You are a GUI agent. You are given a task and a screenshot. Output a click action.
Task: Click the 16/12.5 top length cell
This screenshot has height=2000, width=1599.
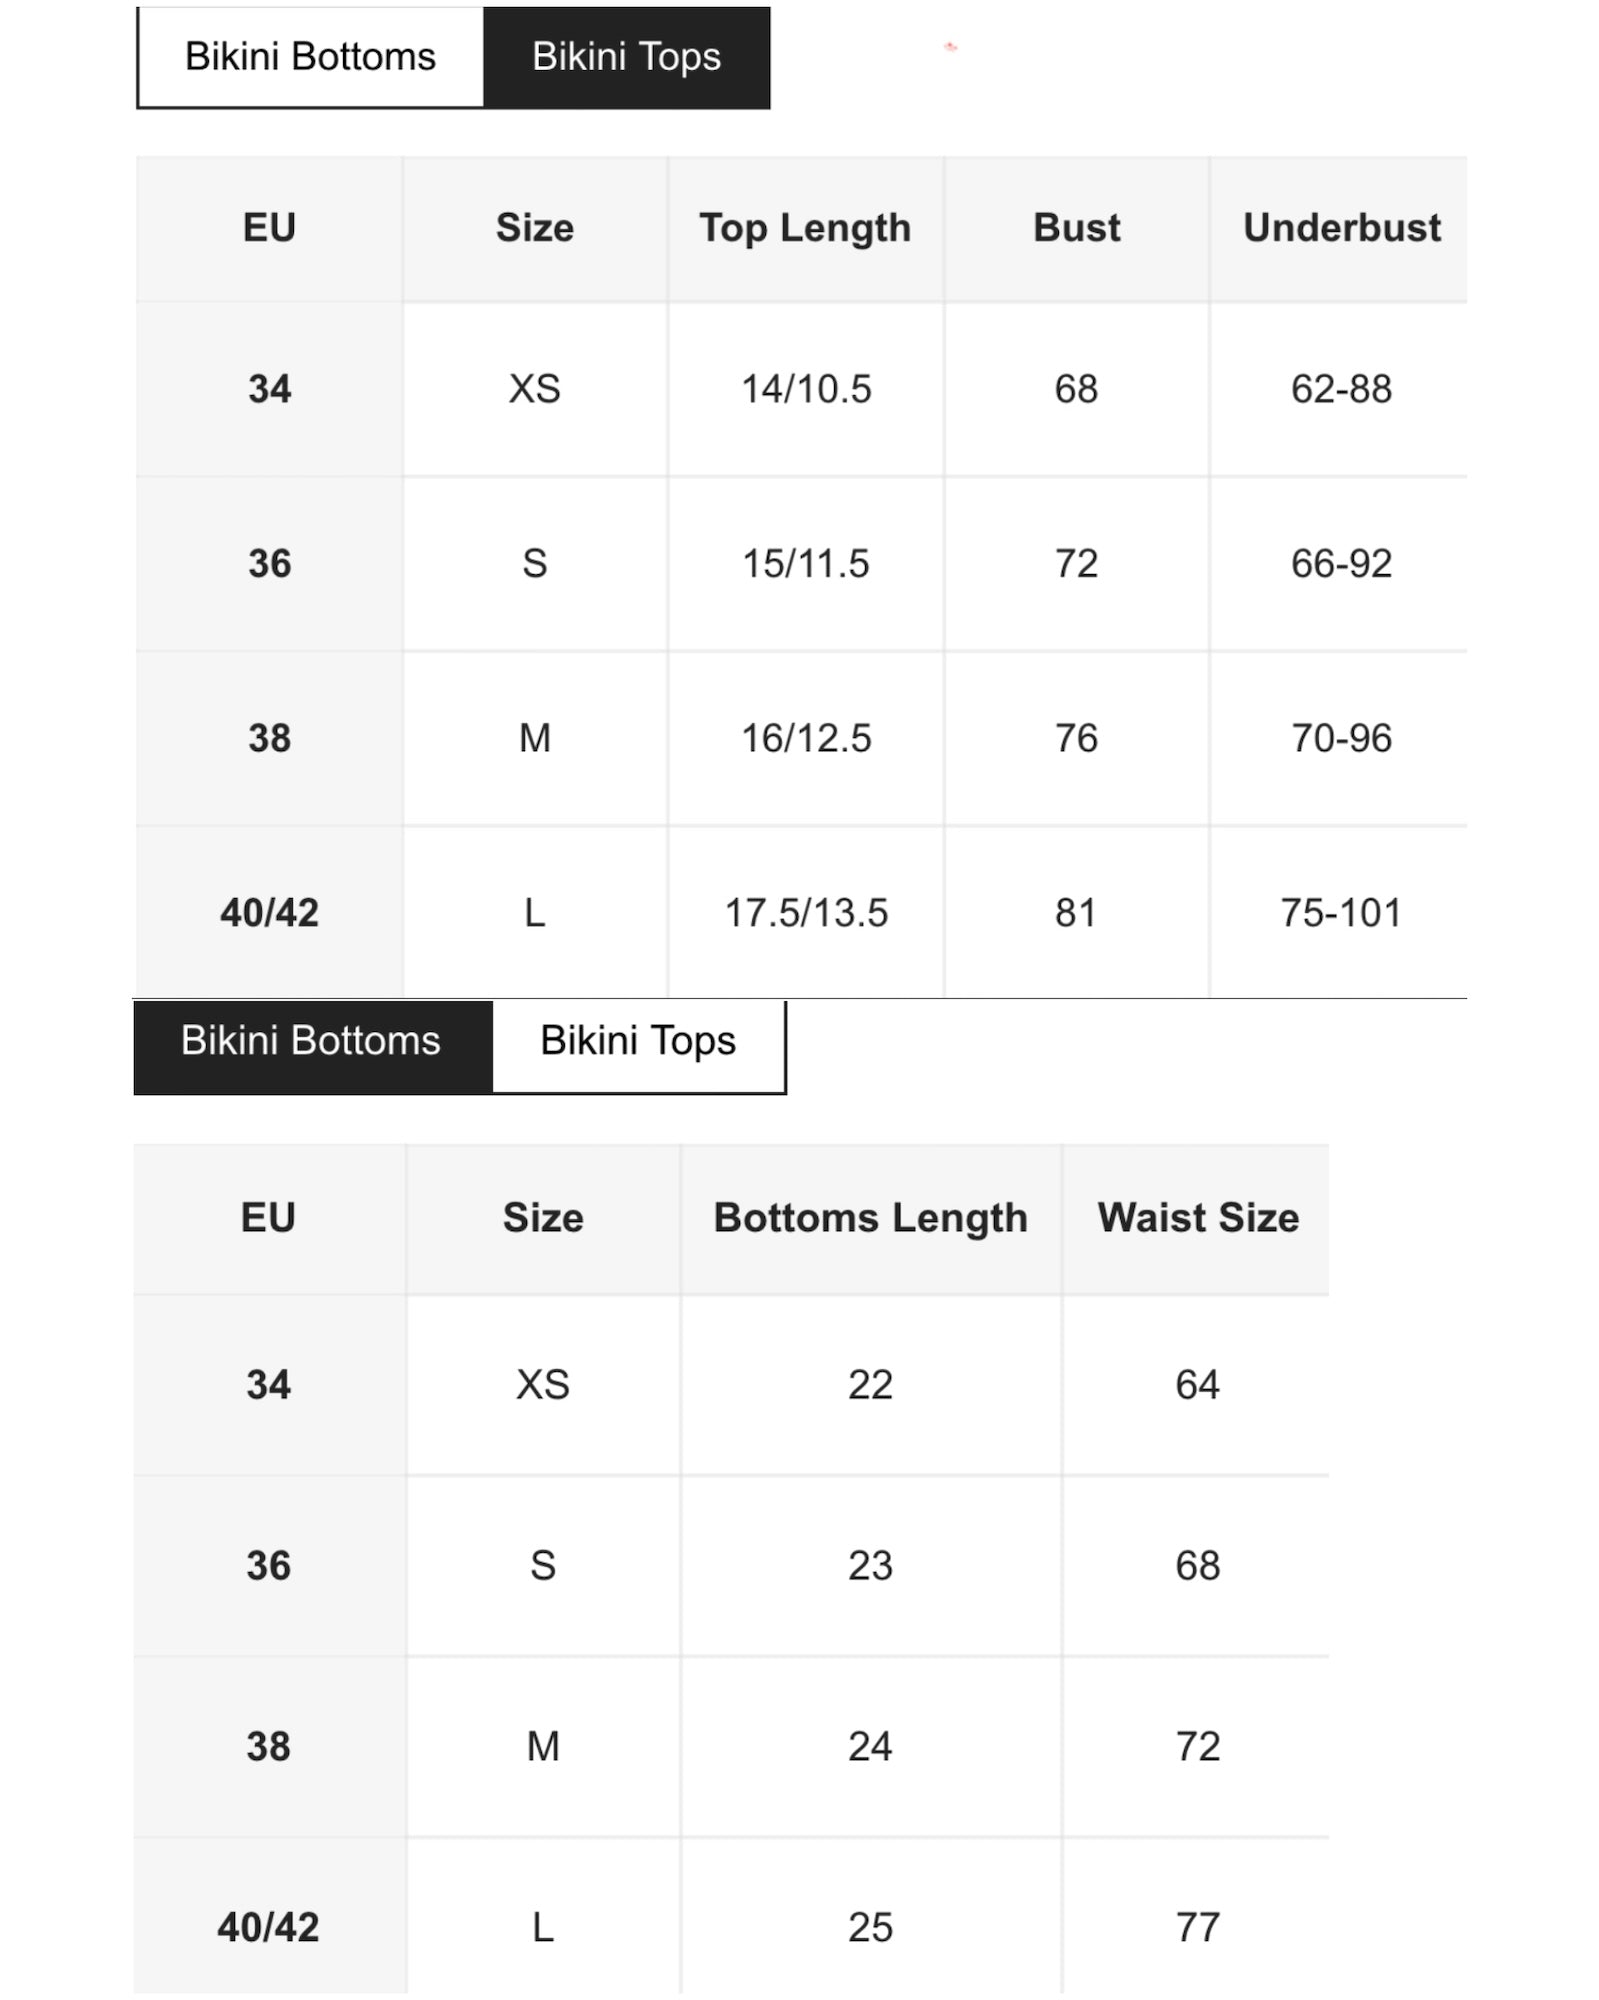(x=806, y=738)
